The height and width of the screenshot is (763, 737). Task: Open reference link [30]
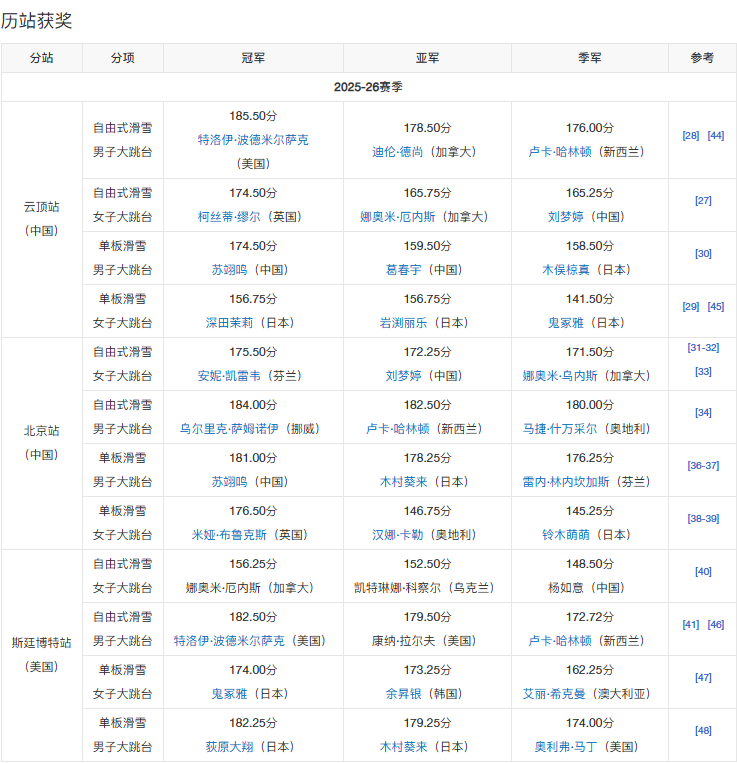(x=703, y=254)
